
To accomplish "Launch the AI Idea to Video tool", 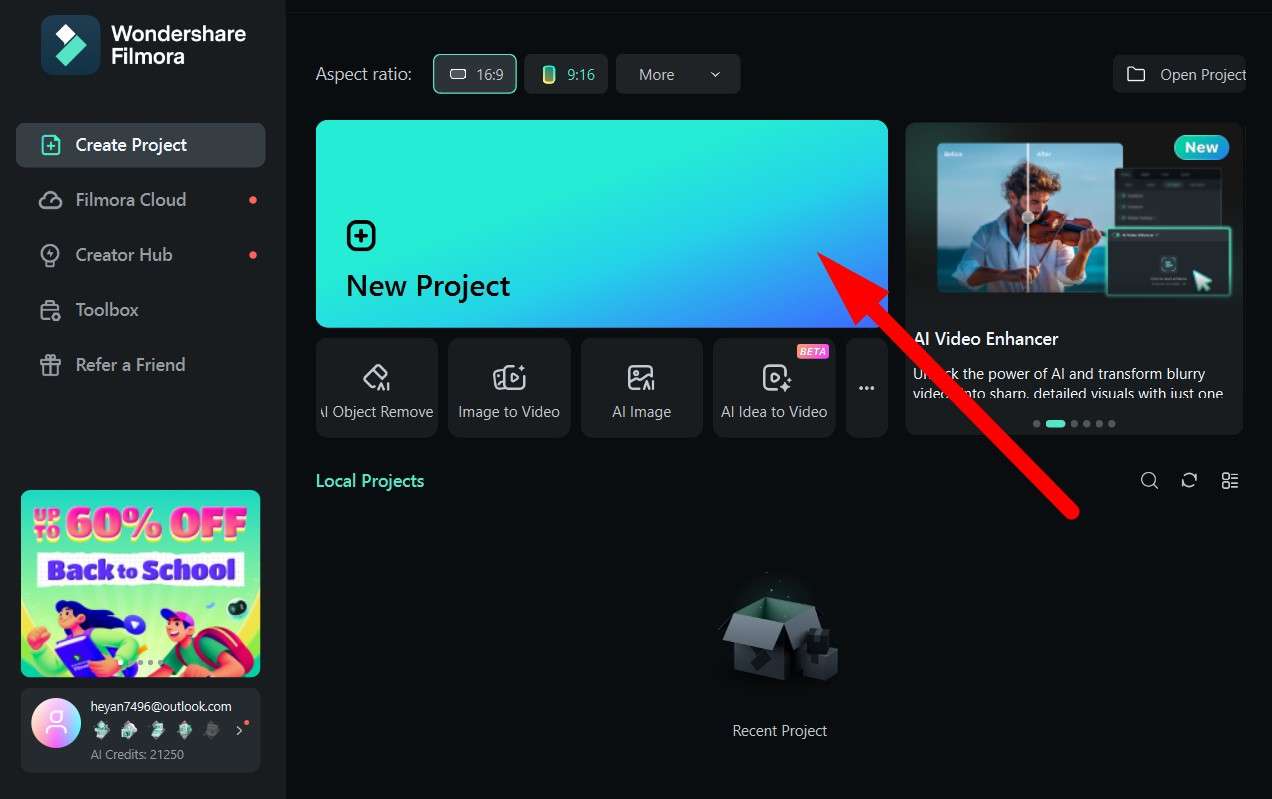I will 774,388.
